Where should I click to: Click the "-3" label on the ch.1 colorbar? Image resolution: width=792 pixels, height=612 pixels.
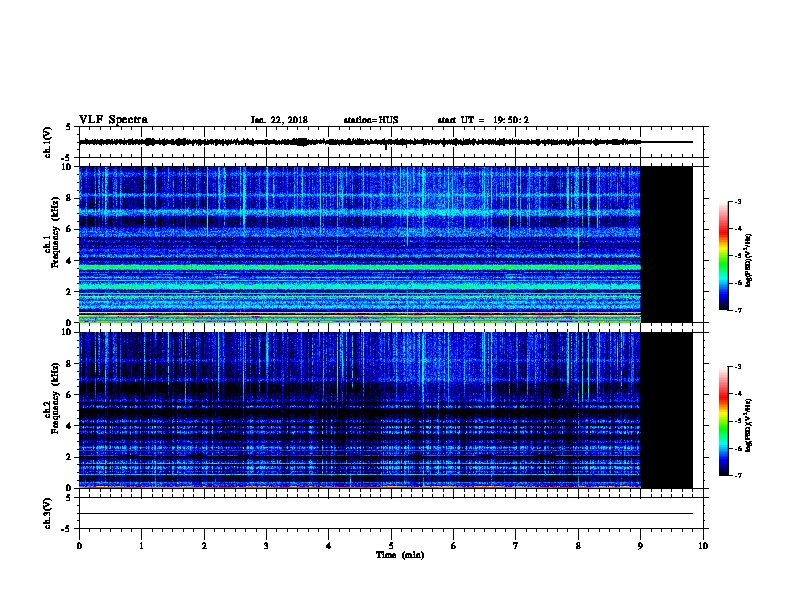(738, 201)
